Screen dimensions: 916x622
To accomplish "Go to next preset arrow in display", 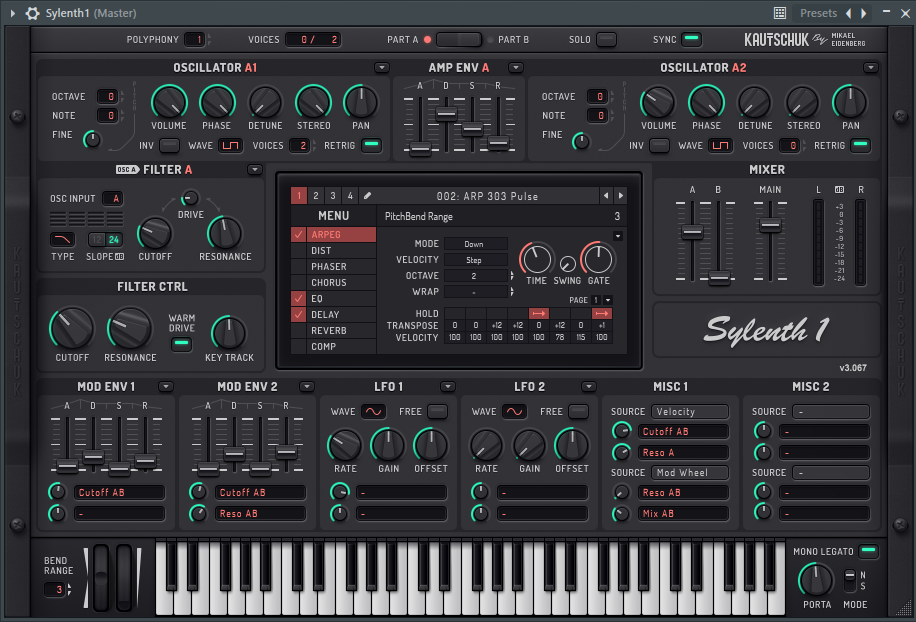I will pos(620,196).
